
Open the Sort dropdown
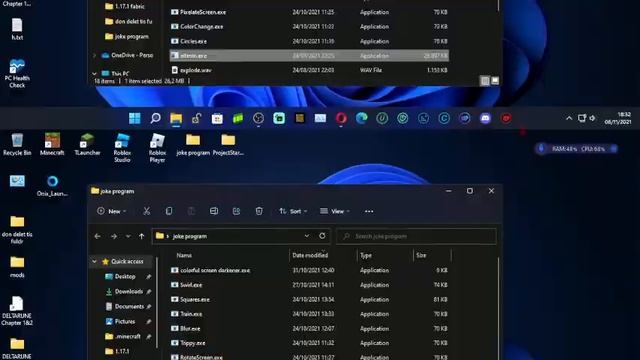click(293, 211)
